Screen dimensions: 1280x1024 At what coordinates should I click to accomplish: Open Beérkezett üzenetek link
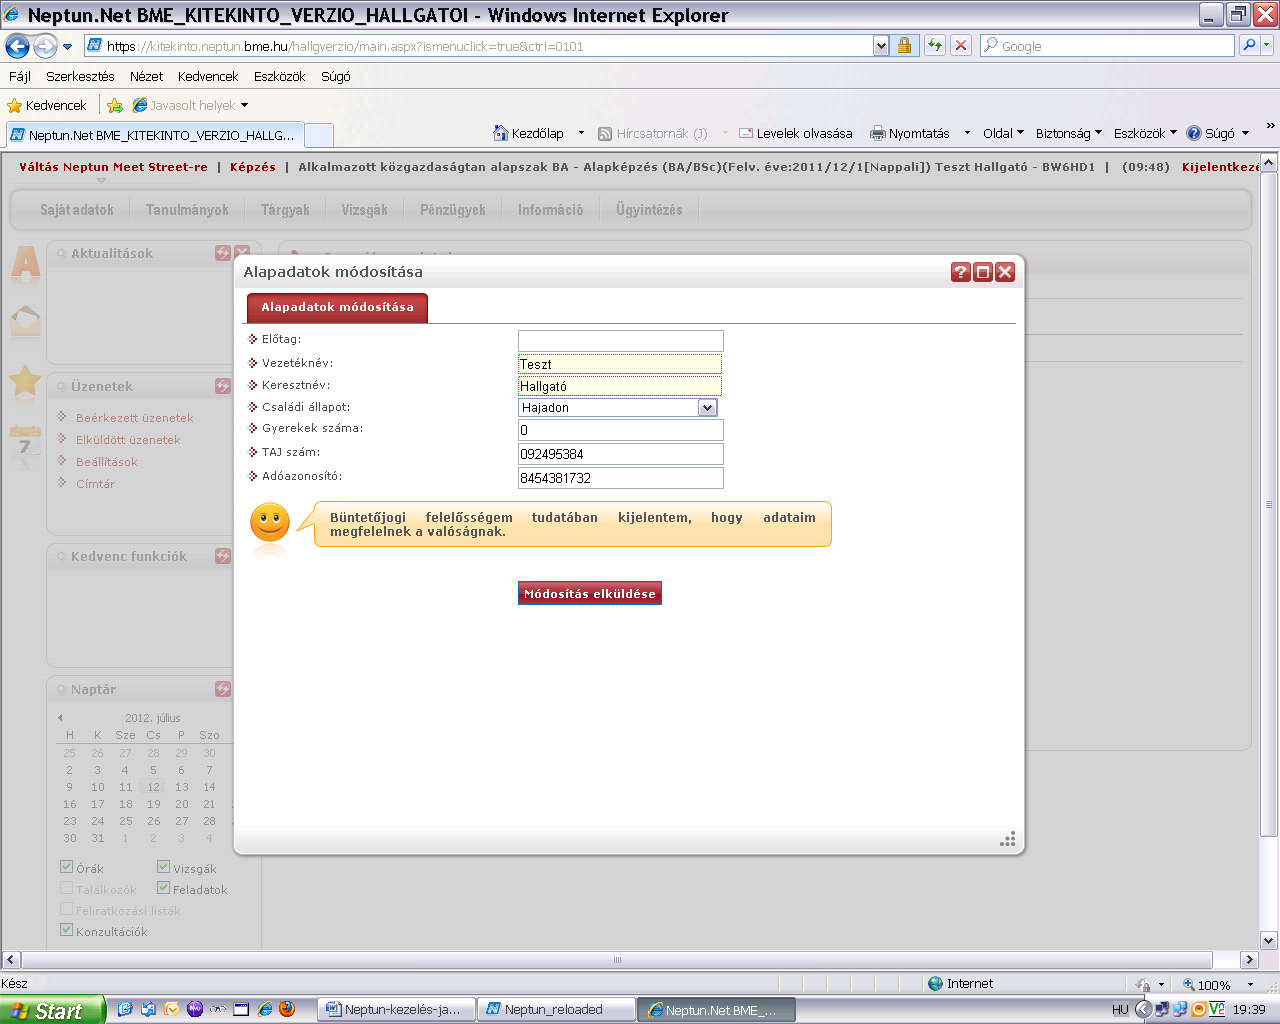click(x=134, y=418)
